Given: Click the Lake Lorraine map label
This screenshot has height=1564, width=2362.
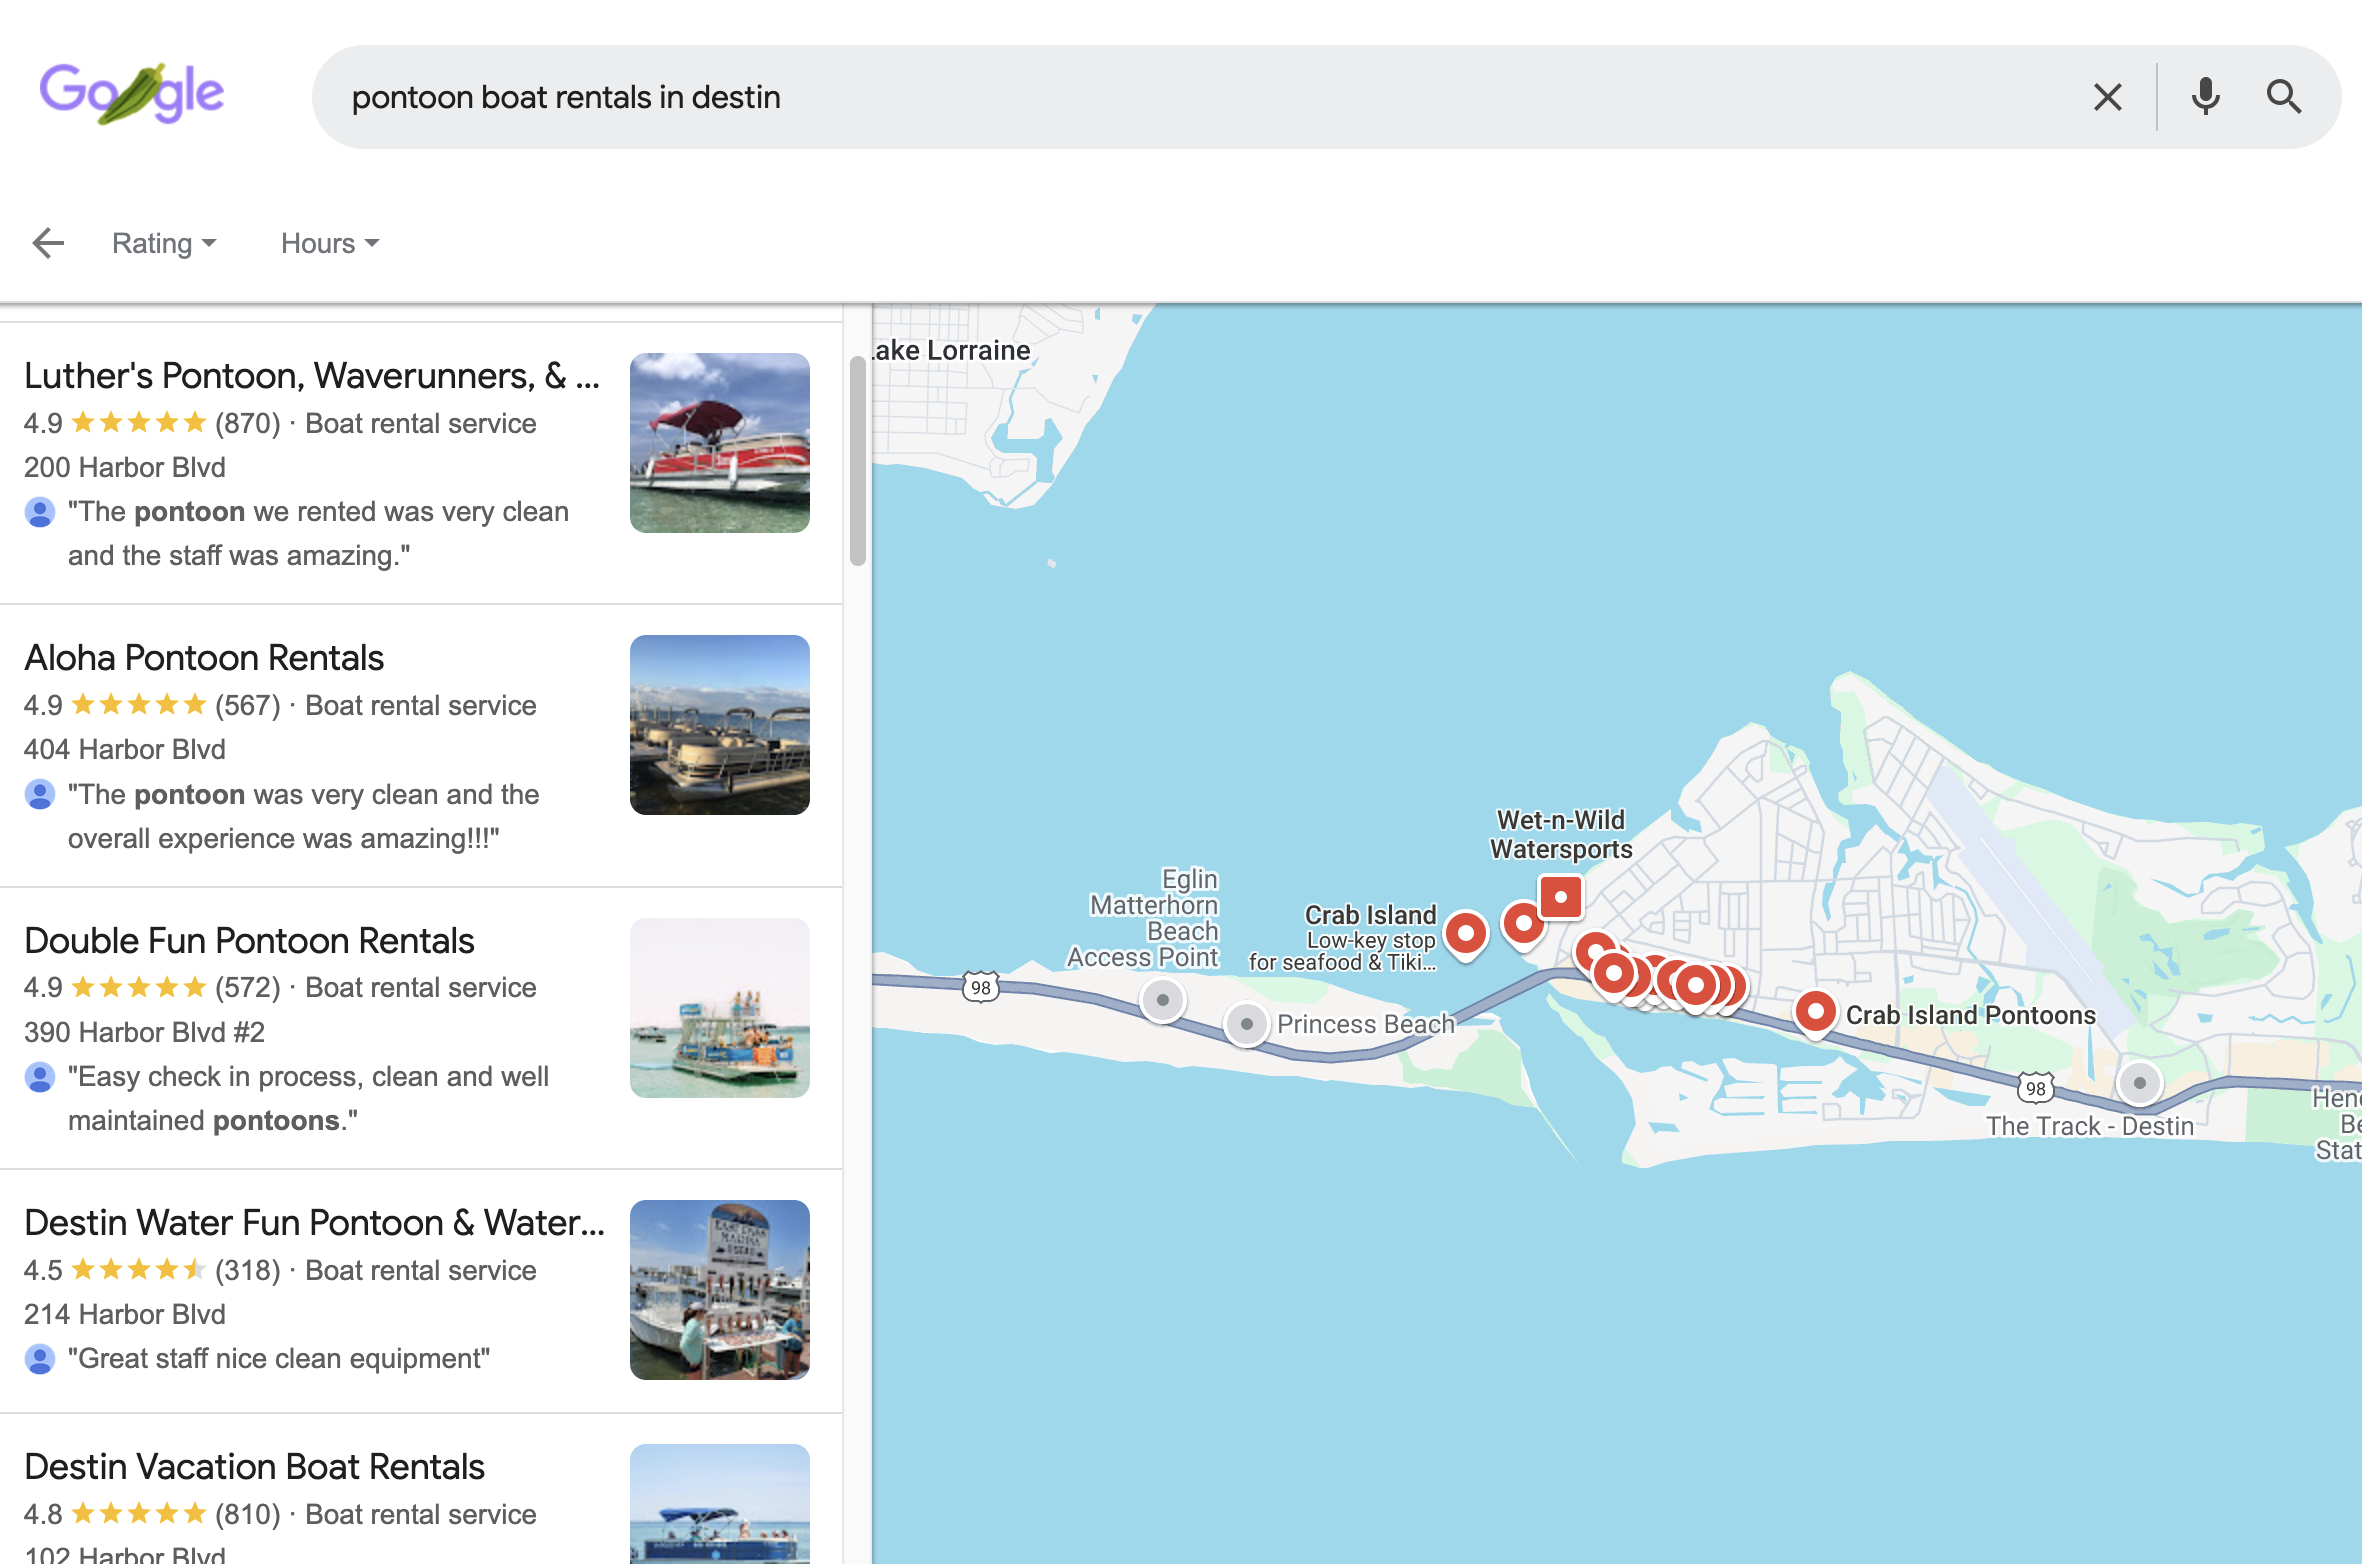Looking at the screenshot, I should pyautogui.click(x=951, y=350).
